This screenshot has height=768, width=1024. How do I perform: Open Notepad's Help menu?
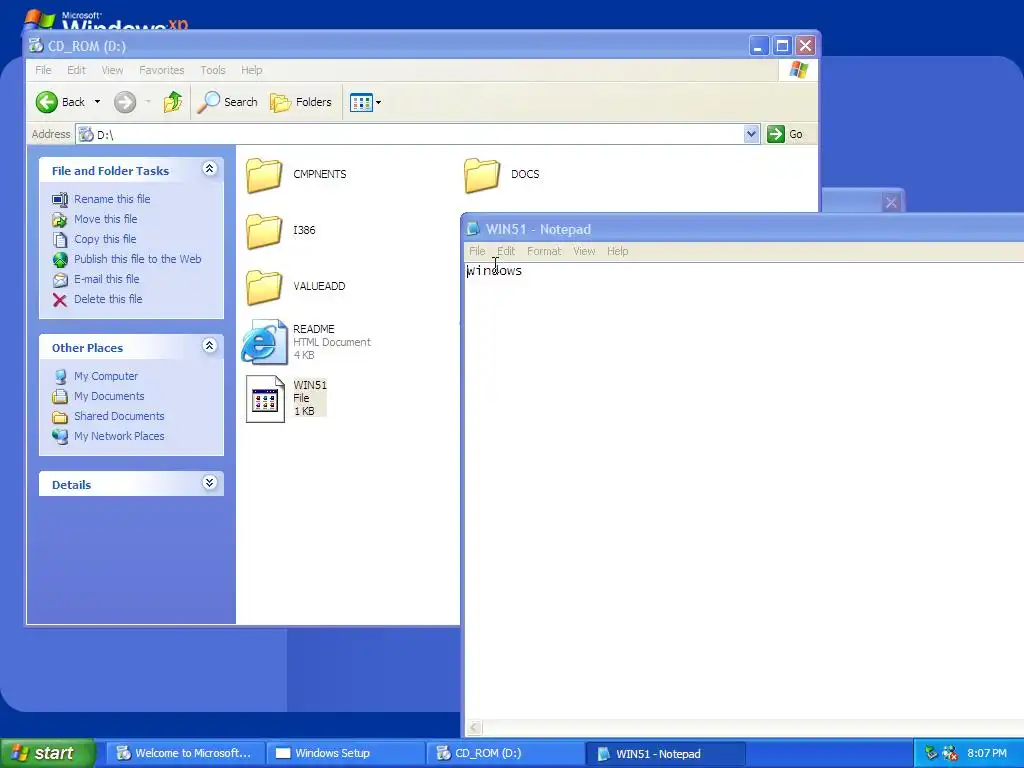(617, 251)
